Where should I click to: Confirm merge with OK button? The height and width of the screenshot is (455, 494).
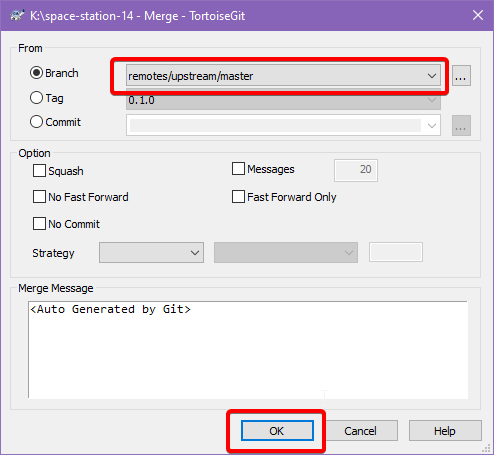(x=277, y=431)
